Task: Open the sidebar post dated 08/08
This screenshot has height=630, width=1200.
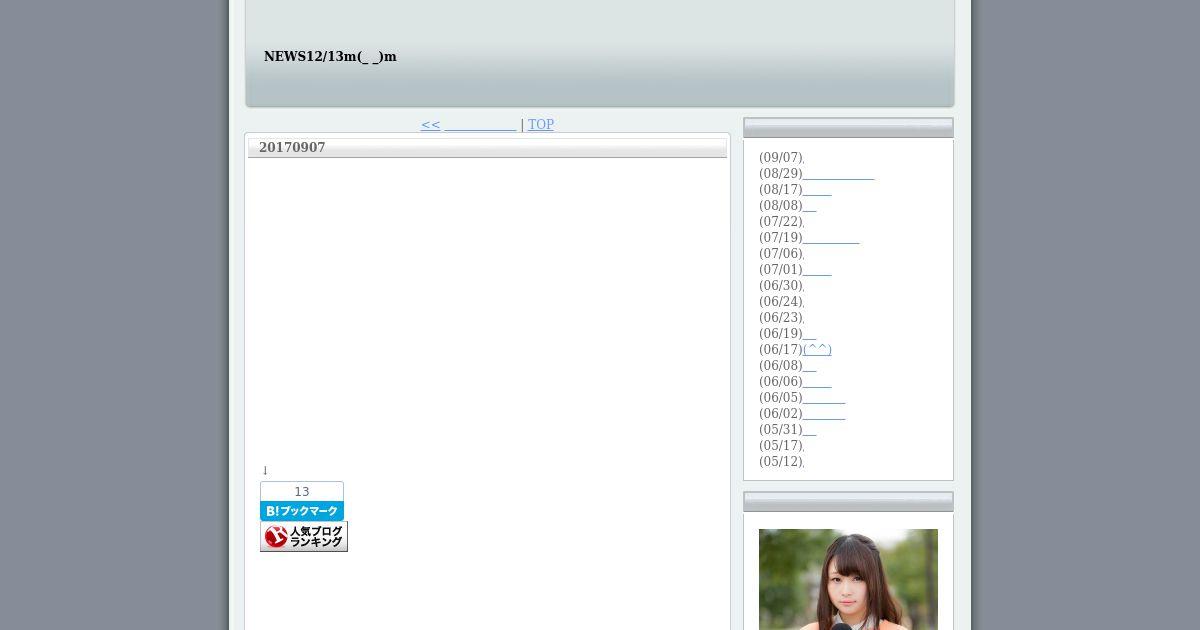Action: click(x=810, y=206)
